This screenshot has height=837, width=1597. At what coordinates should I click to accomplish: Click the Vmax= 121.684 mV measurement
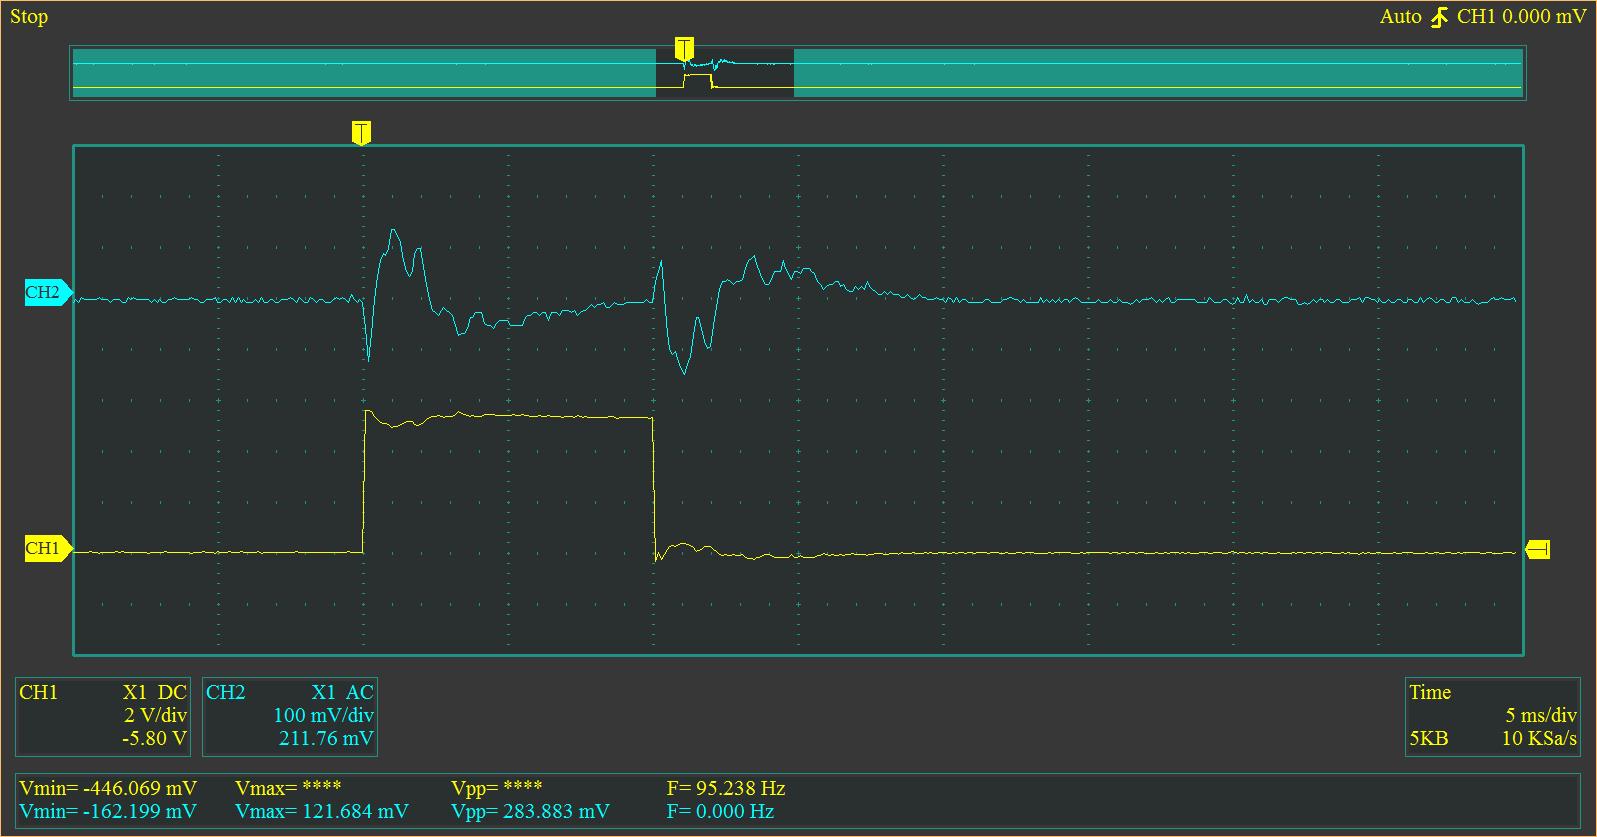[x=322, y=811]
